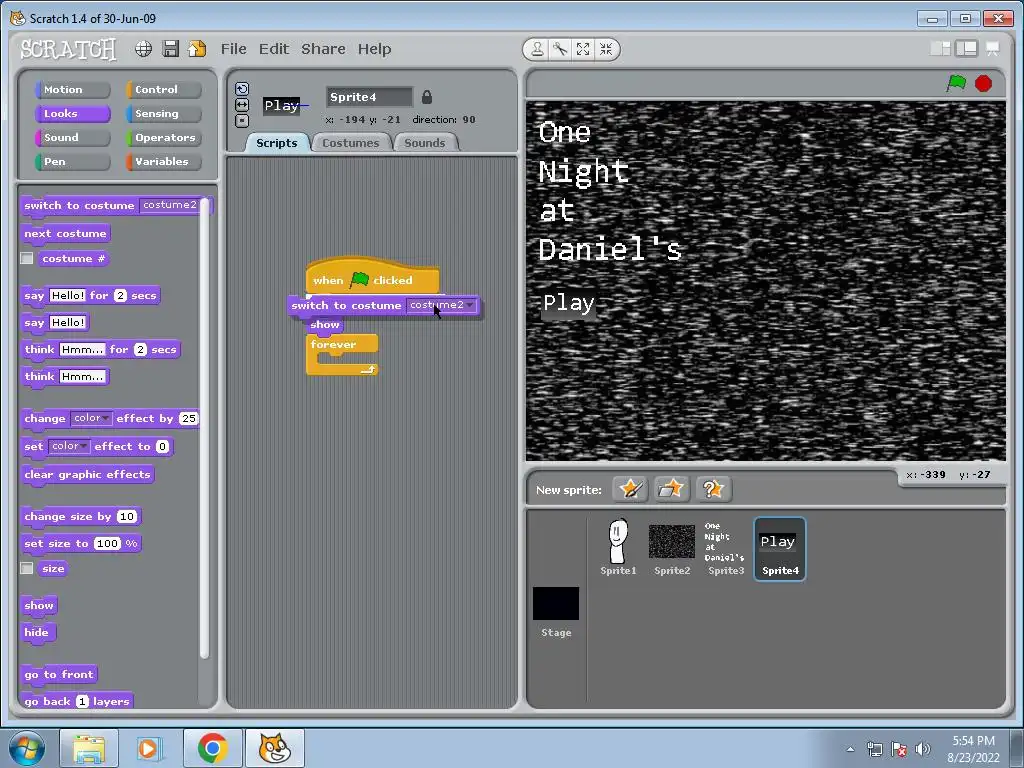
Task: Click the clear graphic effects block
Action: tap(88, 475)
